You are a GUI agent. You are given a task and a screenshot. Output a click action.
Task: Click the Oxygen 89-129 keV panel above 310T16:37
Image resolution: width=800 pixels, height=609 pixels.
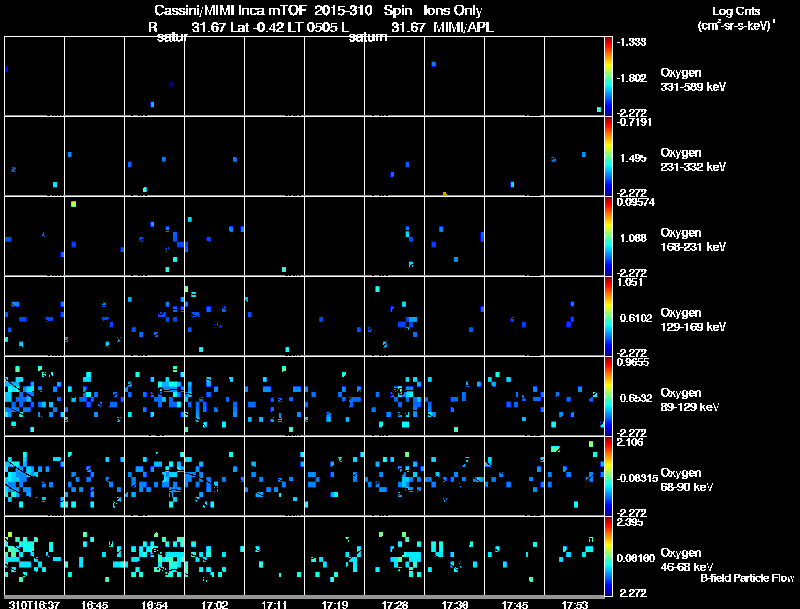[x=34, y=396]
